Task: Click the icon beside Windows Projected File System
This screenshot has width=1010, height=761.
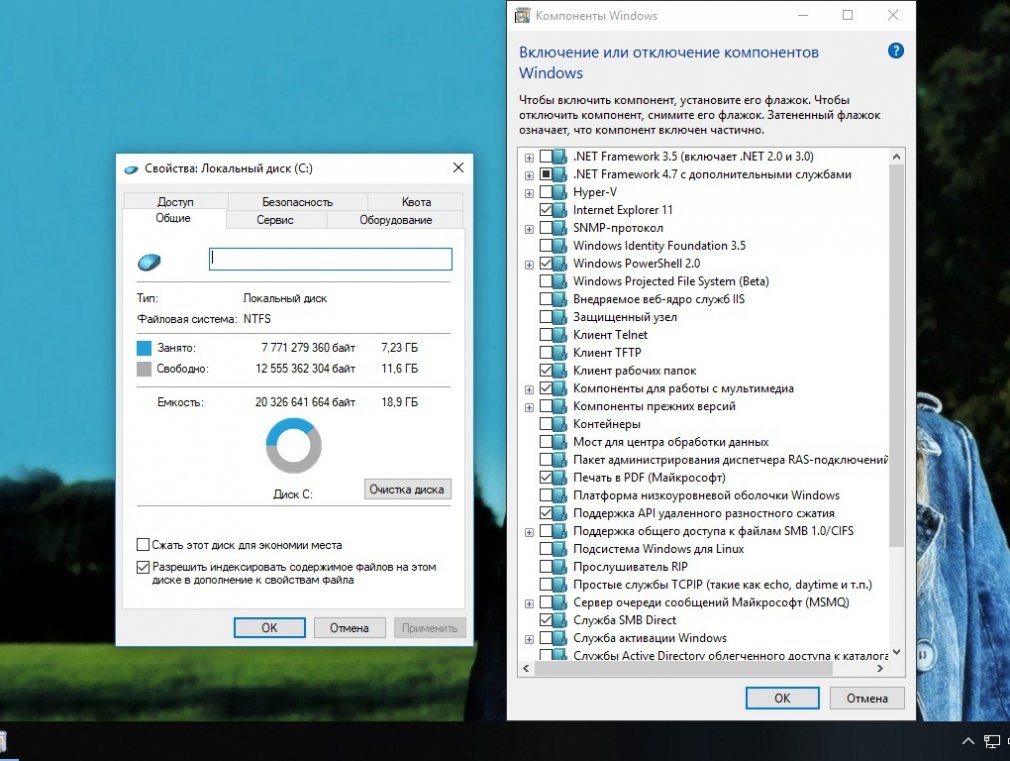Action: pos(560,282)
